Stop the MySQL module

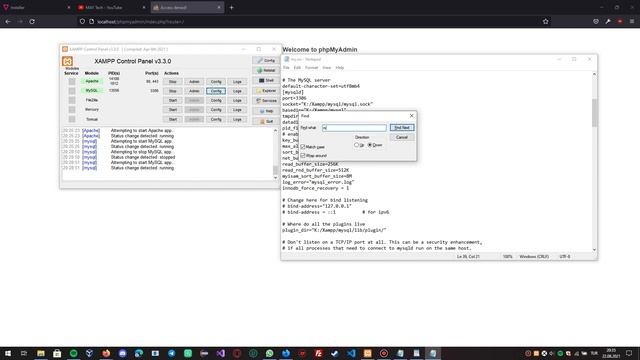(173, 91)
